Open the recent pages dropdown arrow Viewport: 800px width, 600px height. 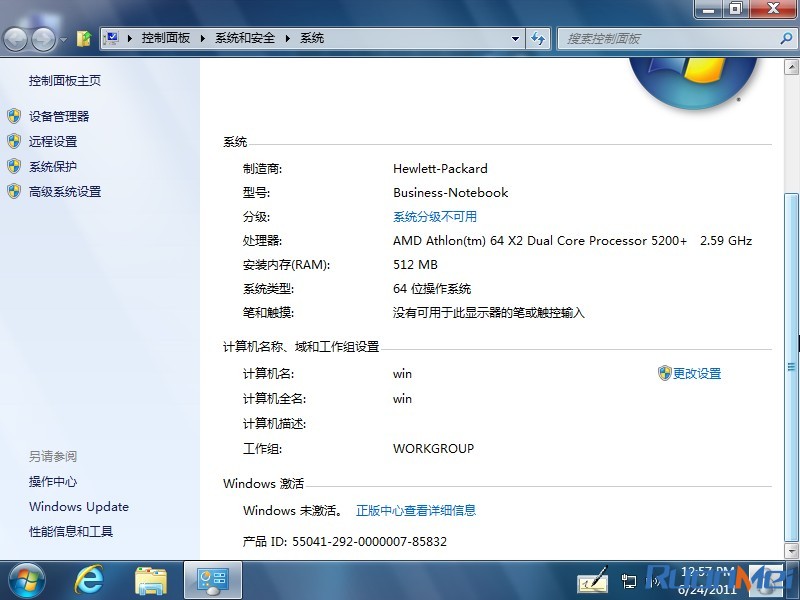pos(63,39)
